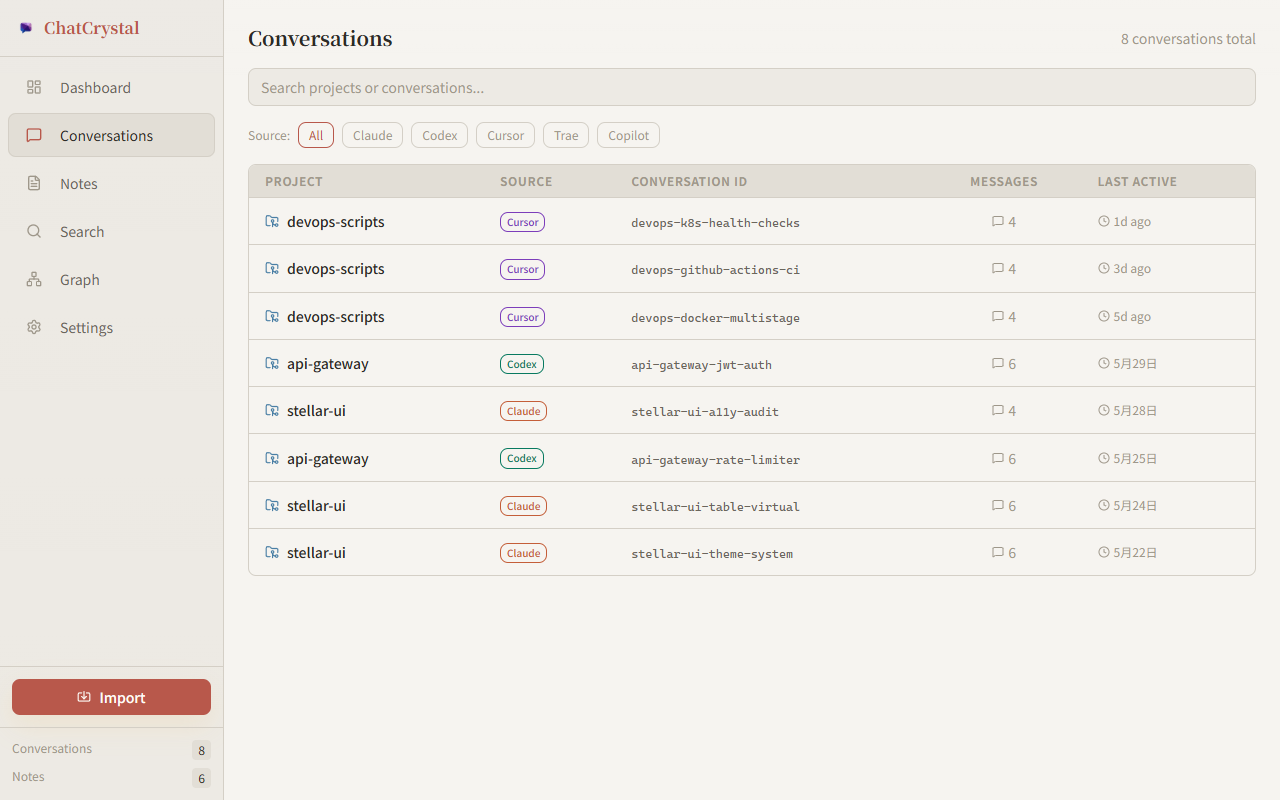1280x800 pixels.
Task: Click the ChatCrystal logo icon
Action: coord(26,28)
